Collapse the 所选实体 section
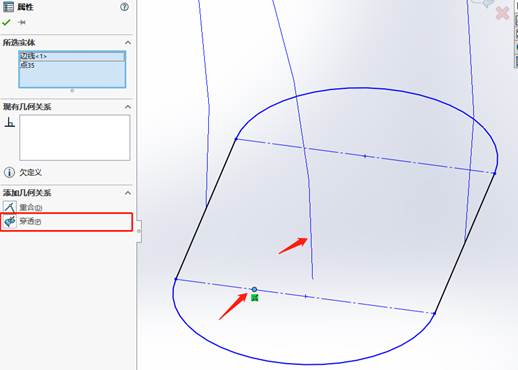518x370 pixels. coord(128,43)
